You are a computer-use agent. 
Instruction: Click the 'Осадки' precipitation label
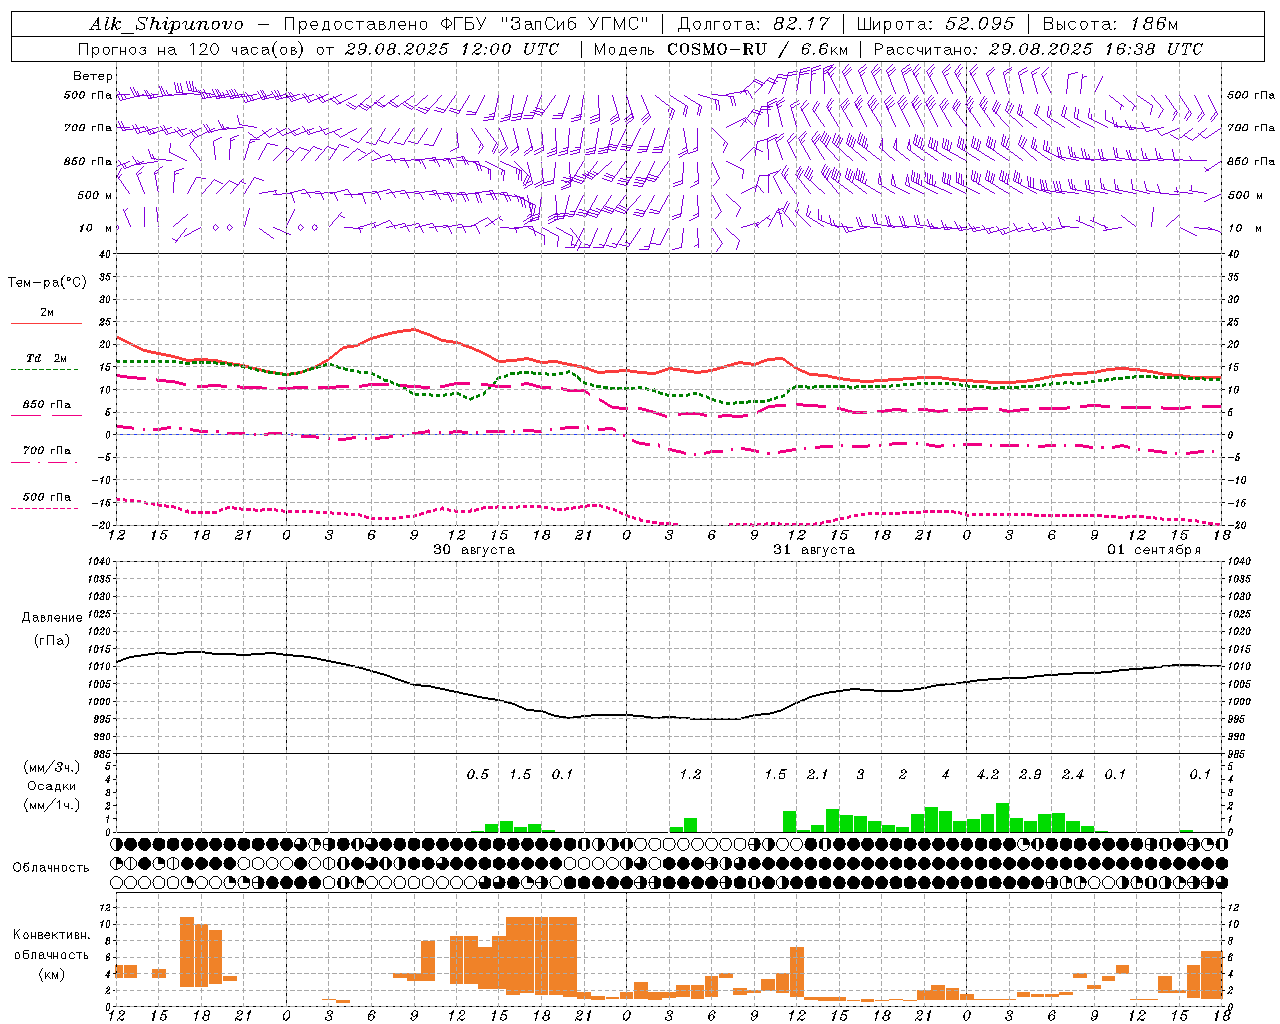pyautogui.click(x=51, y=786)
